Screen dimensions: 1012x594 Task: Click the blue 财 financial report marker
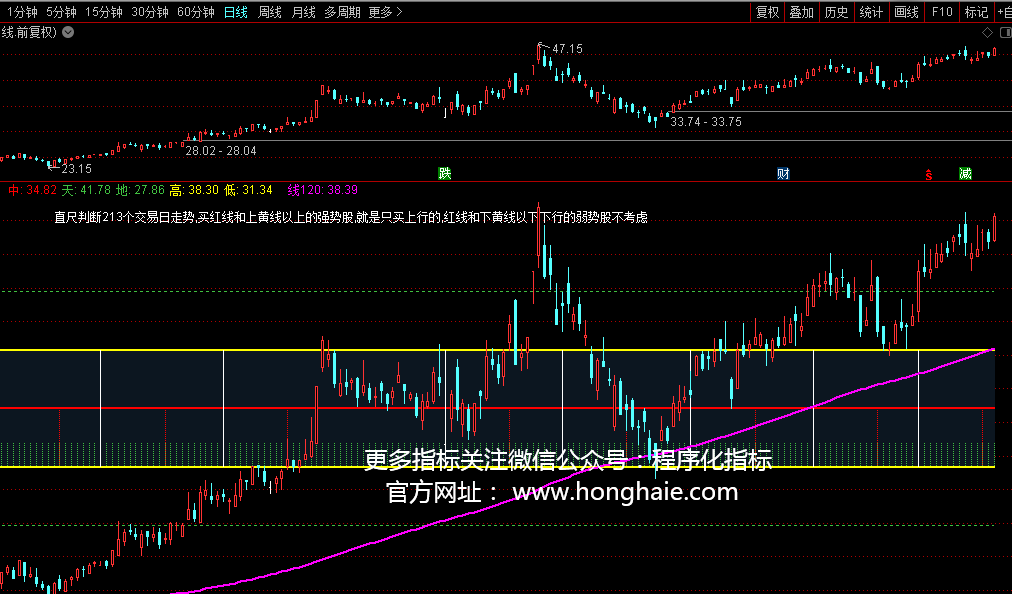pyautogui.click(x=783, y=174)
